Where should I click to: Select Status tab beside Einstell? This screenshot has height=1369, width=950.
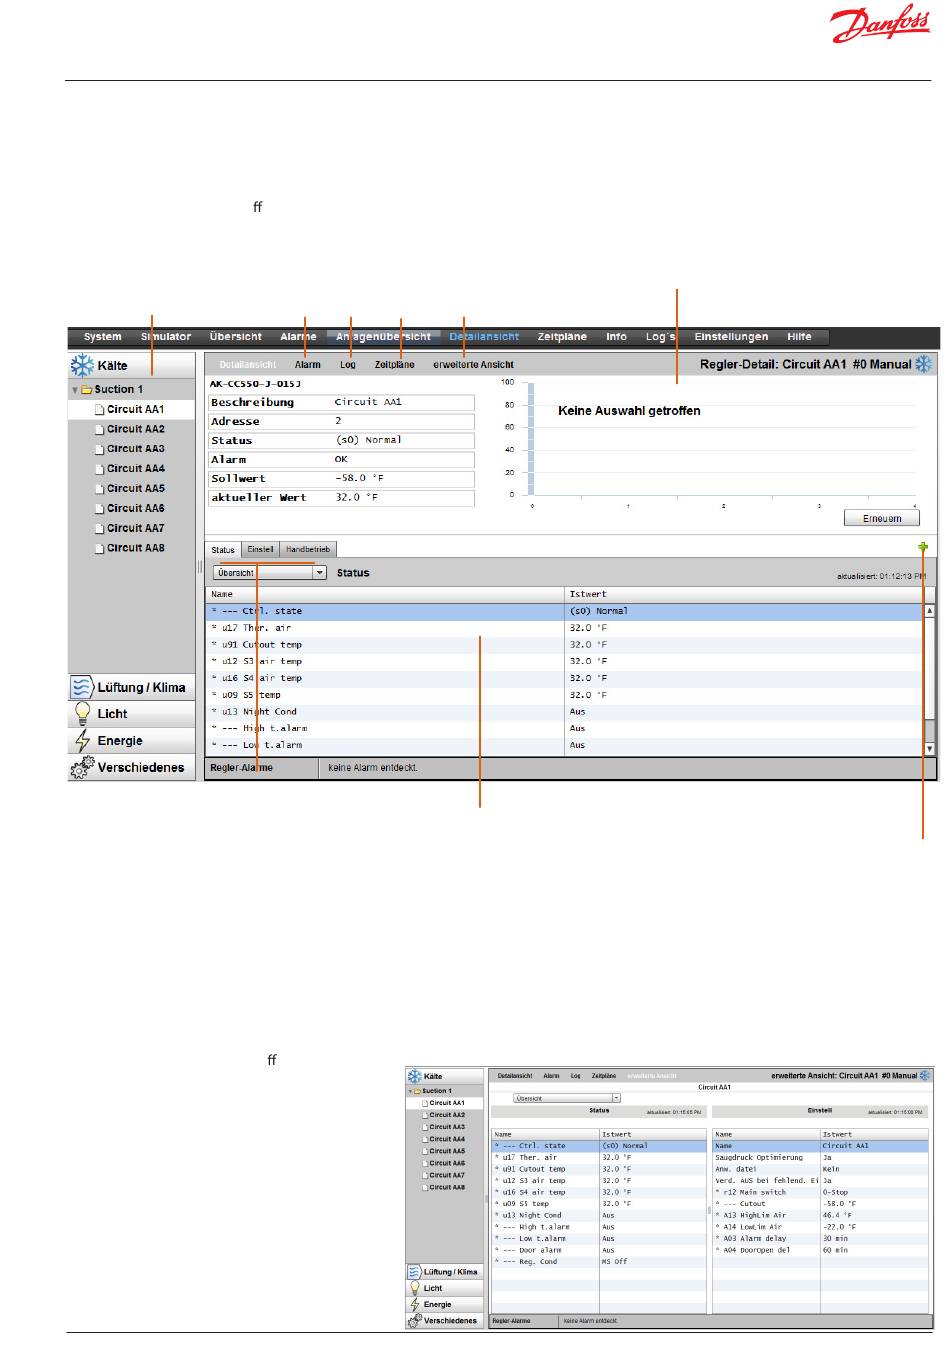pyautogui.click(x=223, y=549)
